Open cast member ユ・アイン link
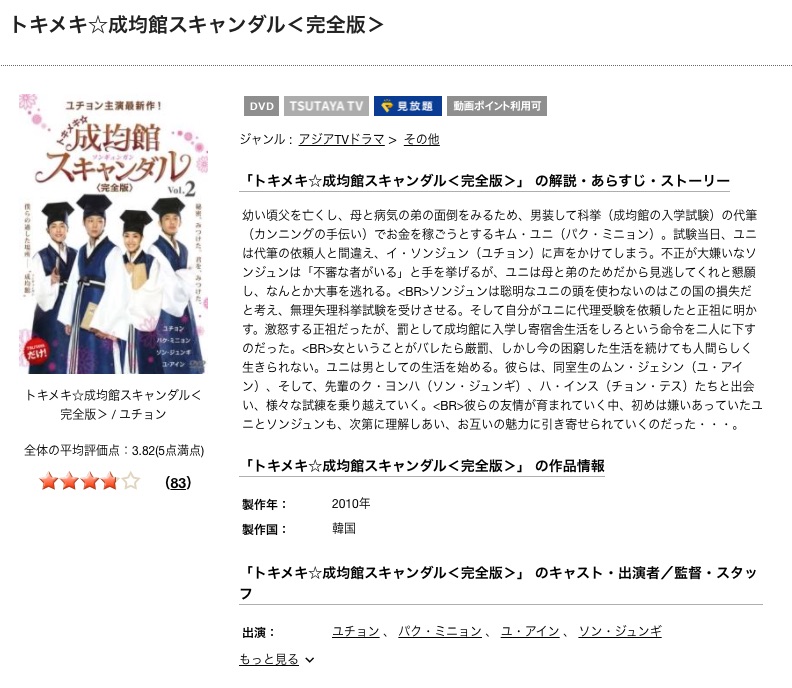Viewport: 792px width, 688px height. (530, 631)
